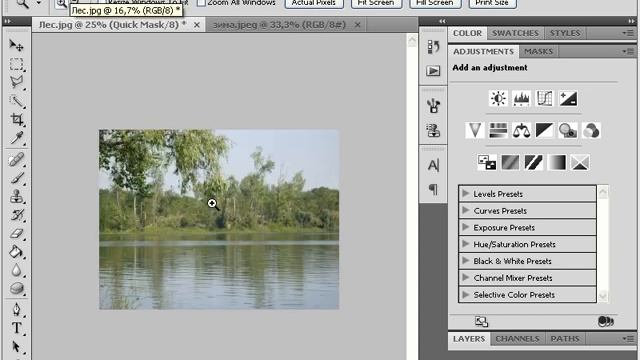The width and height of the screenshot is (640, 360).
Task: Select the Magic Wand tool
Action: [16, 101]
